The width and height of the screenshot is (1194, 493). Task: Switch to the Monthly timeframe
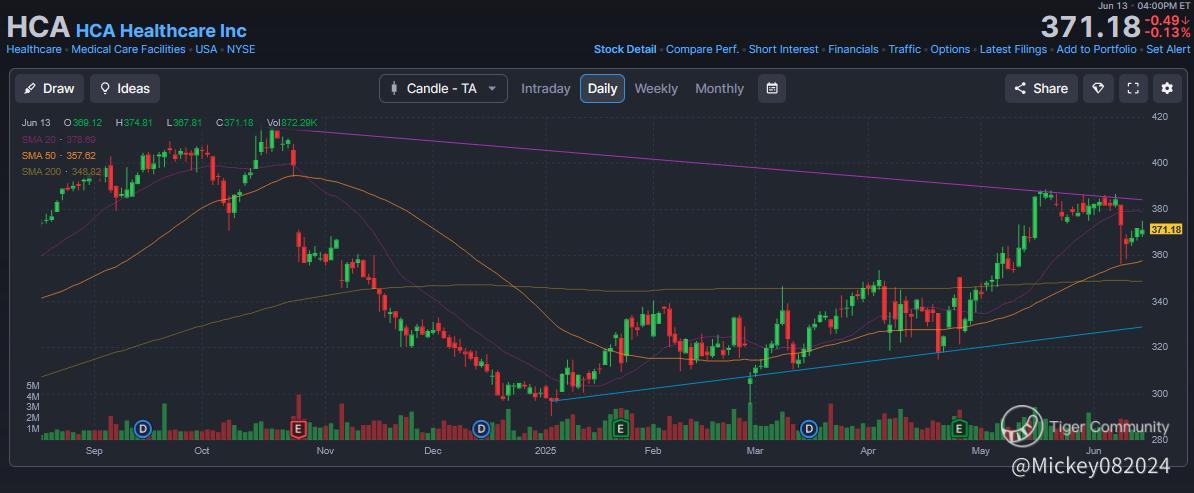pos(719,88)
